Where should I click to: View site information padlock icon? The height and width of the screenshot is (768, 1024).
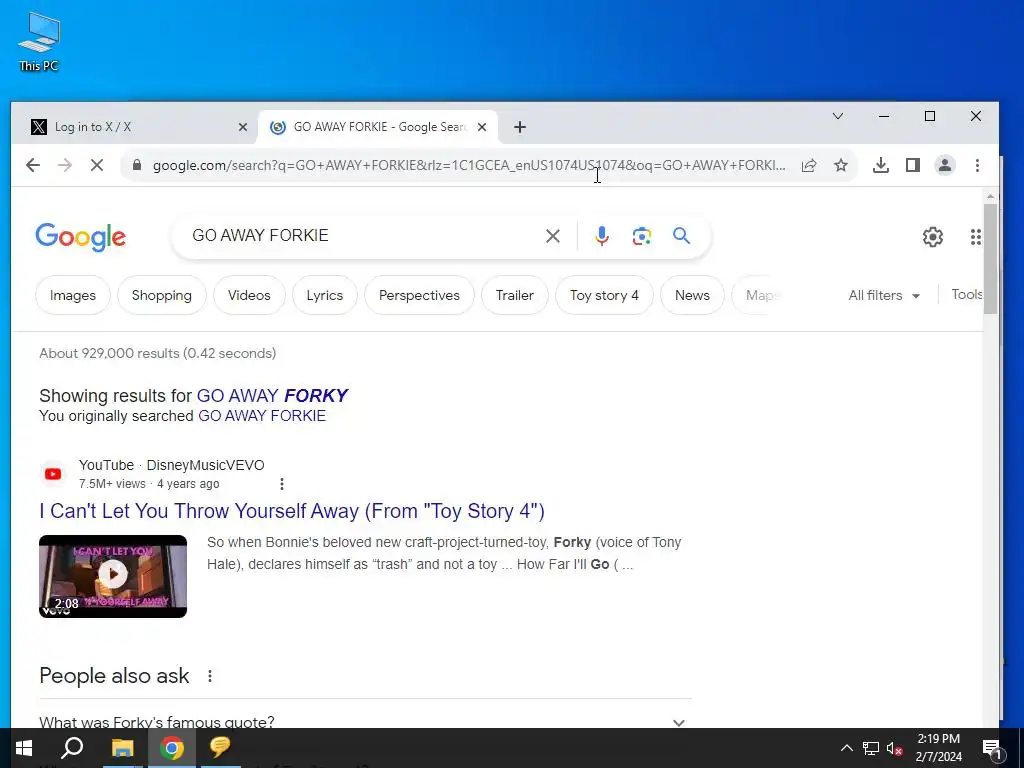click(136, 165)
